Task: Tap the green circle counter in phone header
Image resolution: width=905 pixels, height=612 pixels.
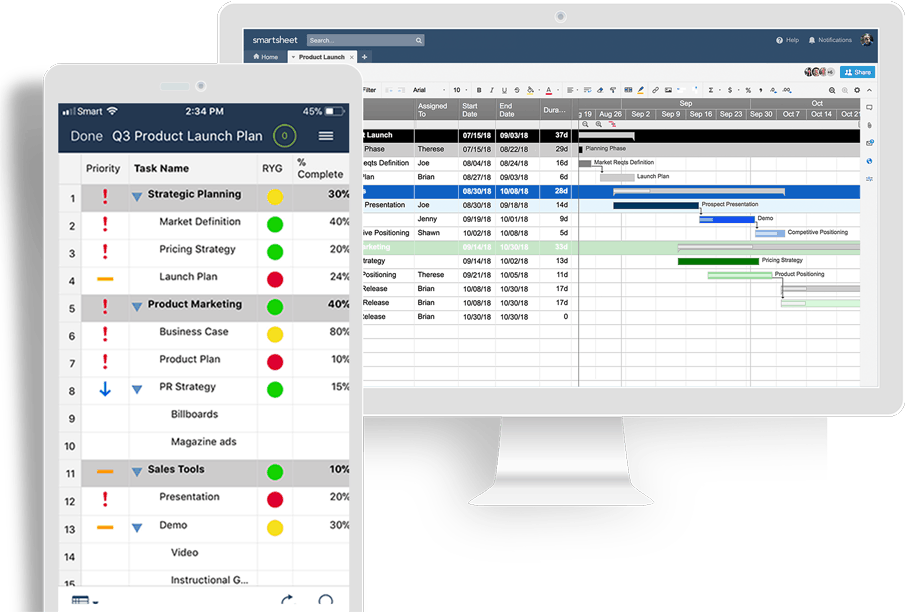Action: pos(283,136)
